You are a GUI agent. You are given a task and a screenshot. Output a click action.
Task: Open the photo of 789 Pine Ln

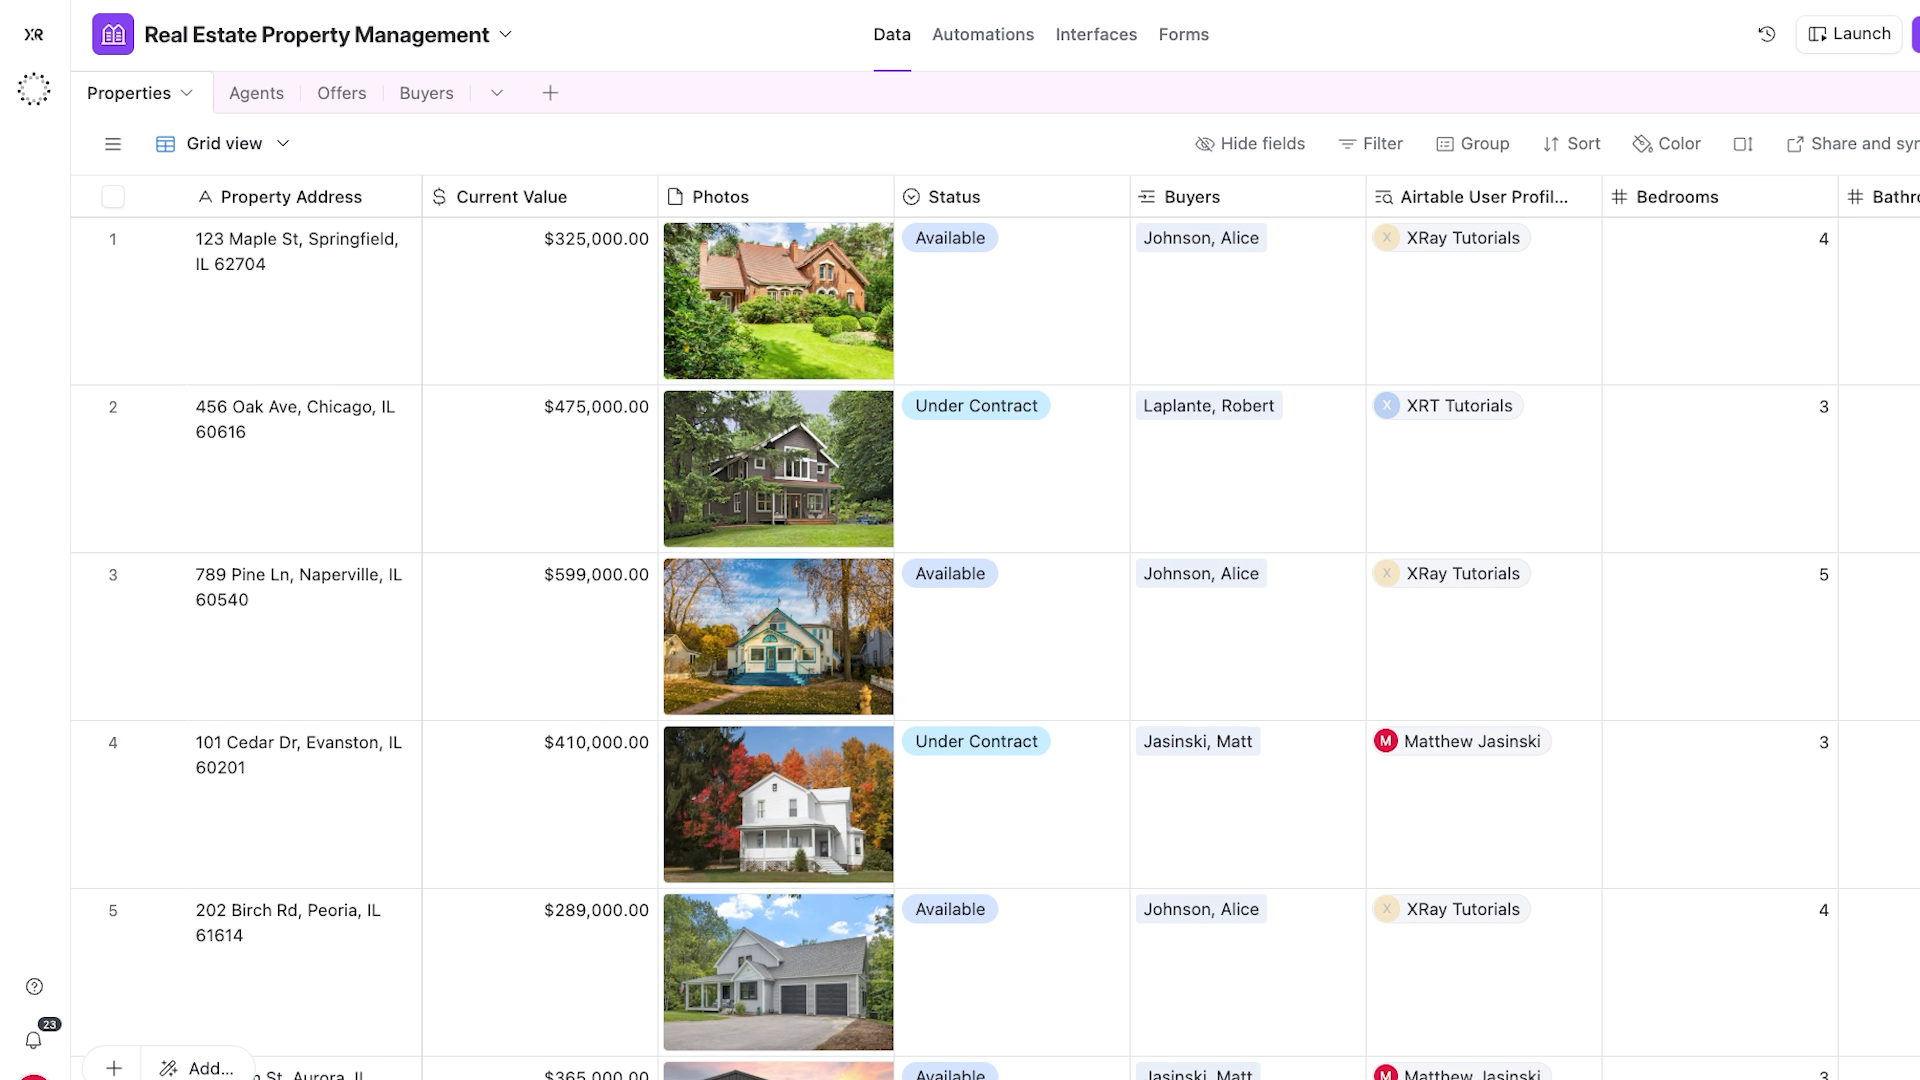click(x=778, y=636)
